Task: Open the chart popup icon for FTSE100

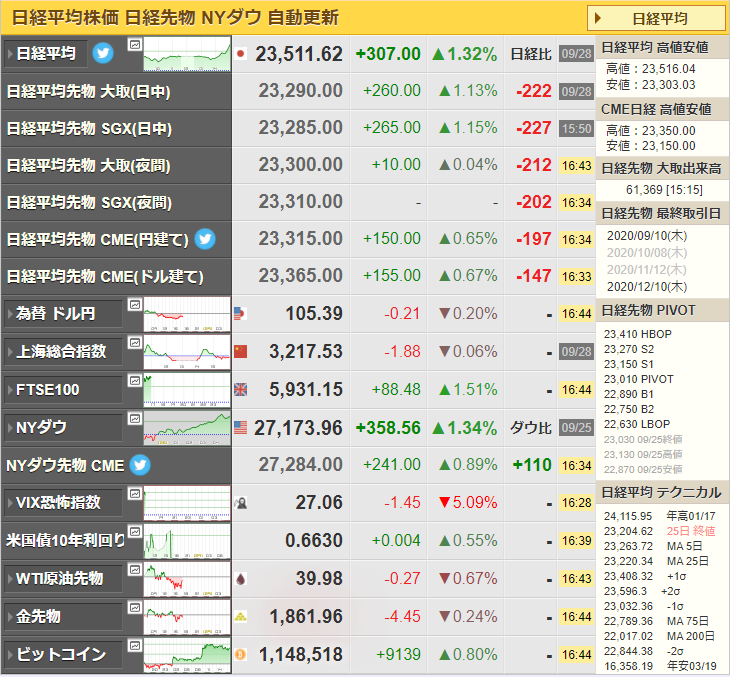Action: tap(135, 380)
